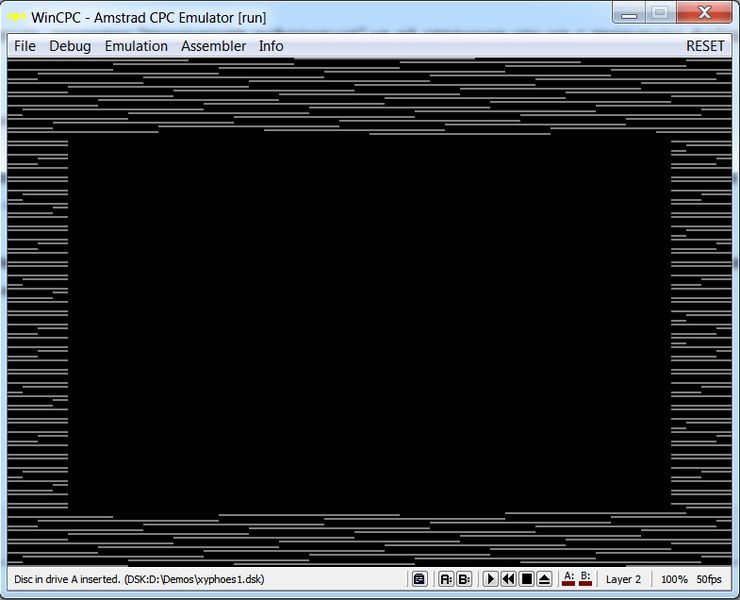740x600 pixels.
Task: Select drive A: icon in status bar
Action: [x=446, y=579]
